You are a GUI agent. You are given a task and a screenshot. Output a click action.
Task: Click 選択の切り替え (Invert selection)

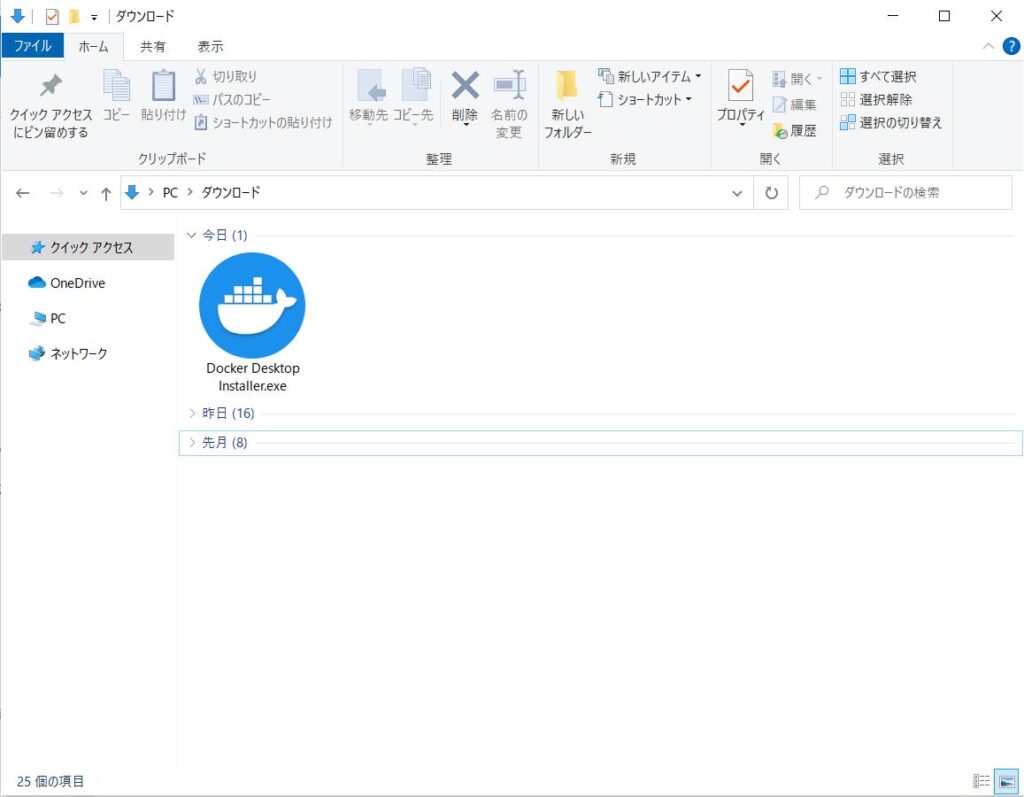pyautogui.click(x=891, y=122)
